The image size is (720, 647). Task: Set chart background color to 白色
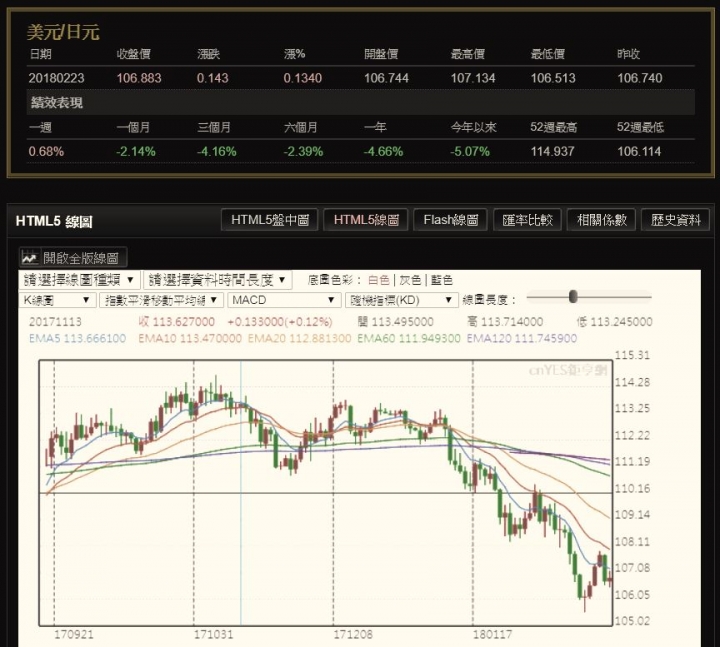pos(378,280)
